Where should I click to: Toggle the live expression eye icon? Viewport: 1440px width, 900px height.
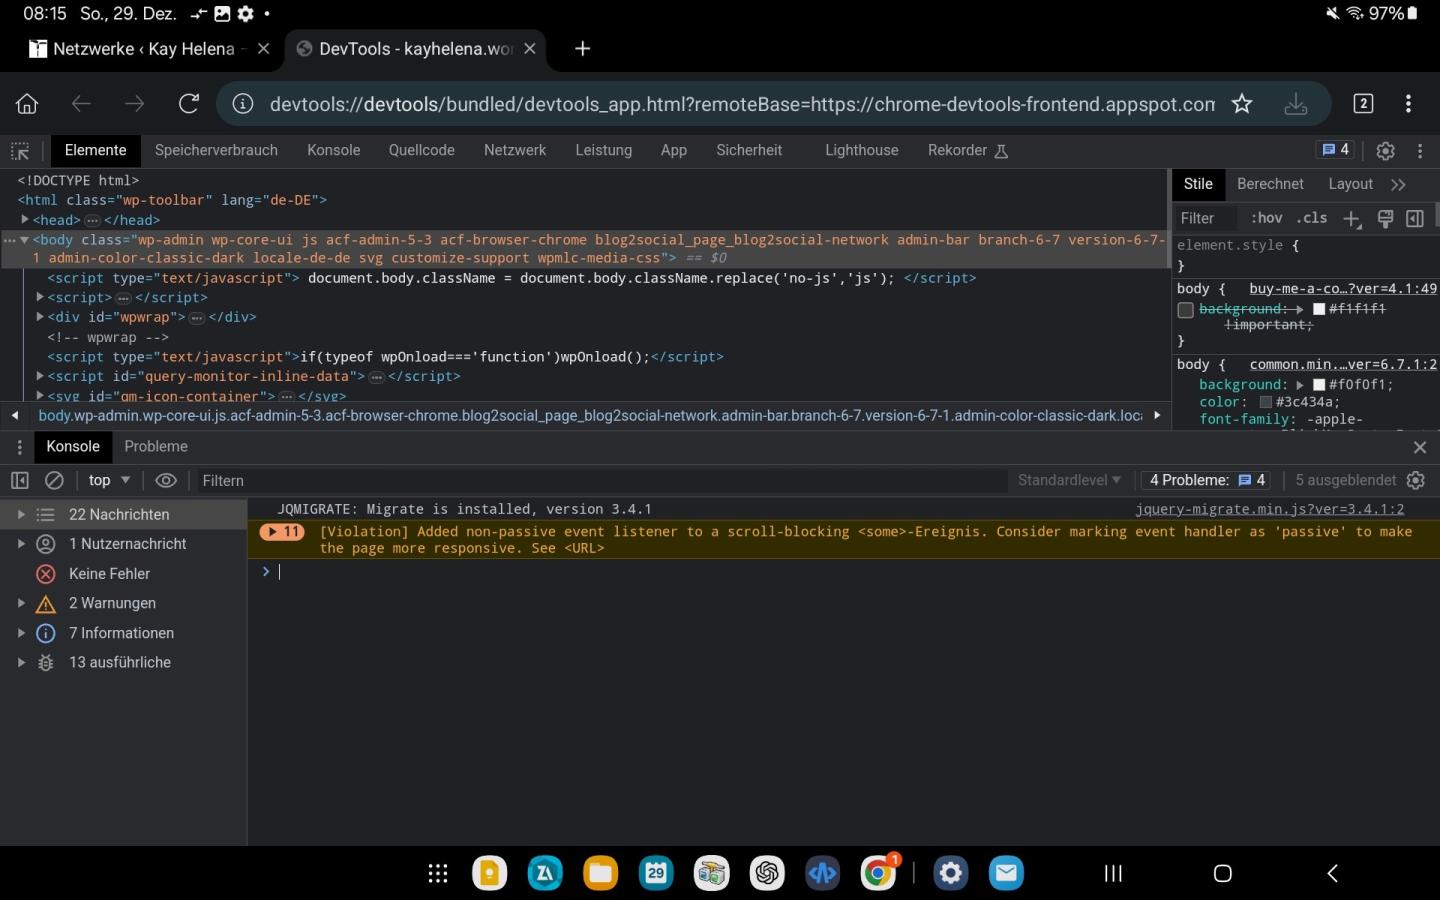click(x=166, y=481)
